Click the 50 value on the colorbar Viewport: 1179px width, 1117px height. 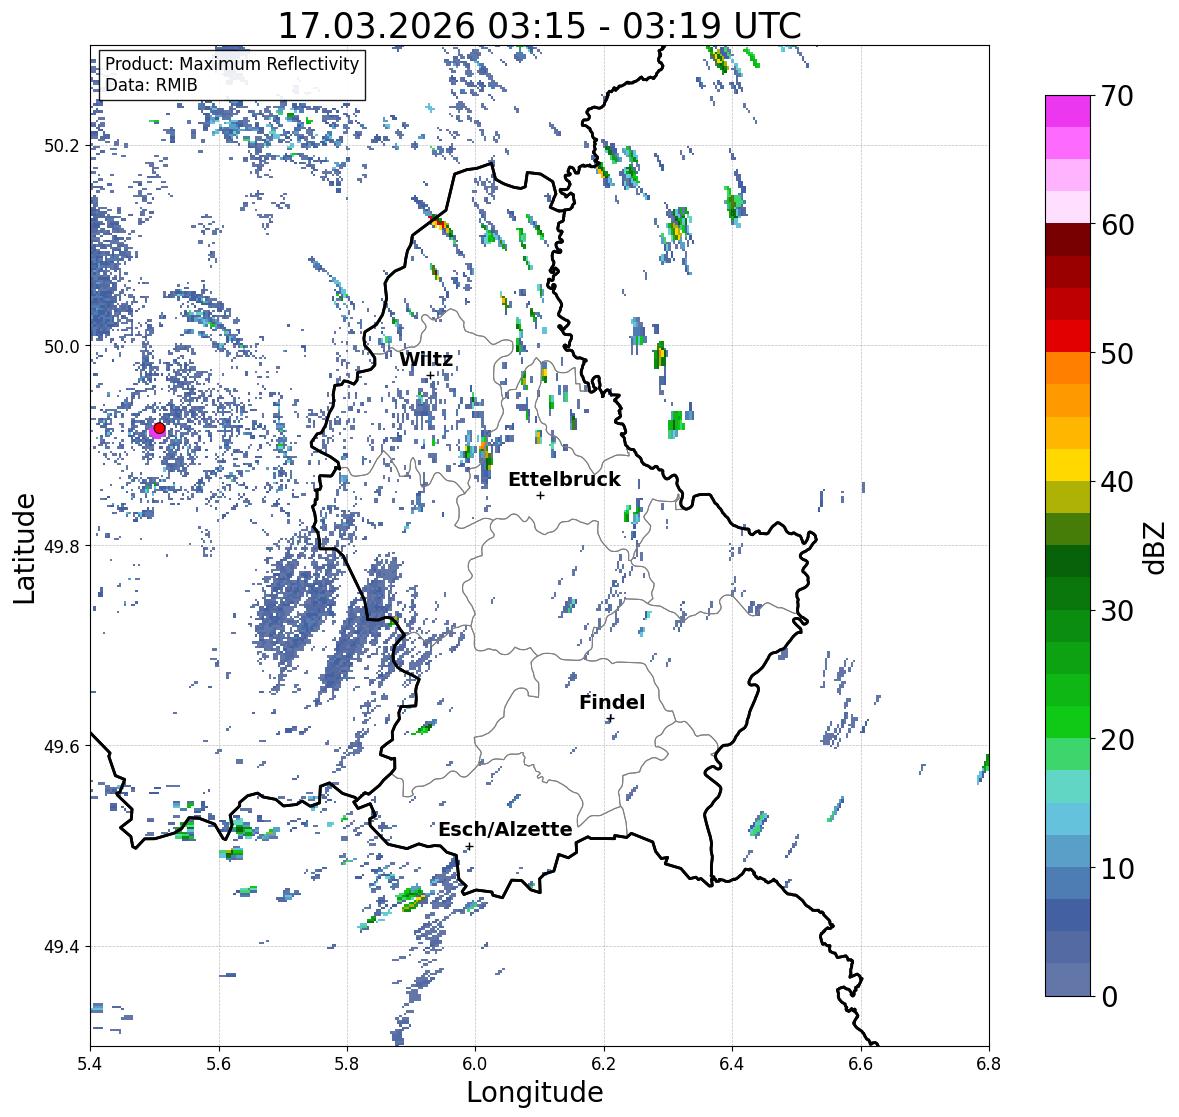tap(1117, 353)
